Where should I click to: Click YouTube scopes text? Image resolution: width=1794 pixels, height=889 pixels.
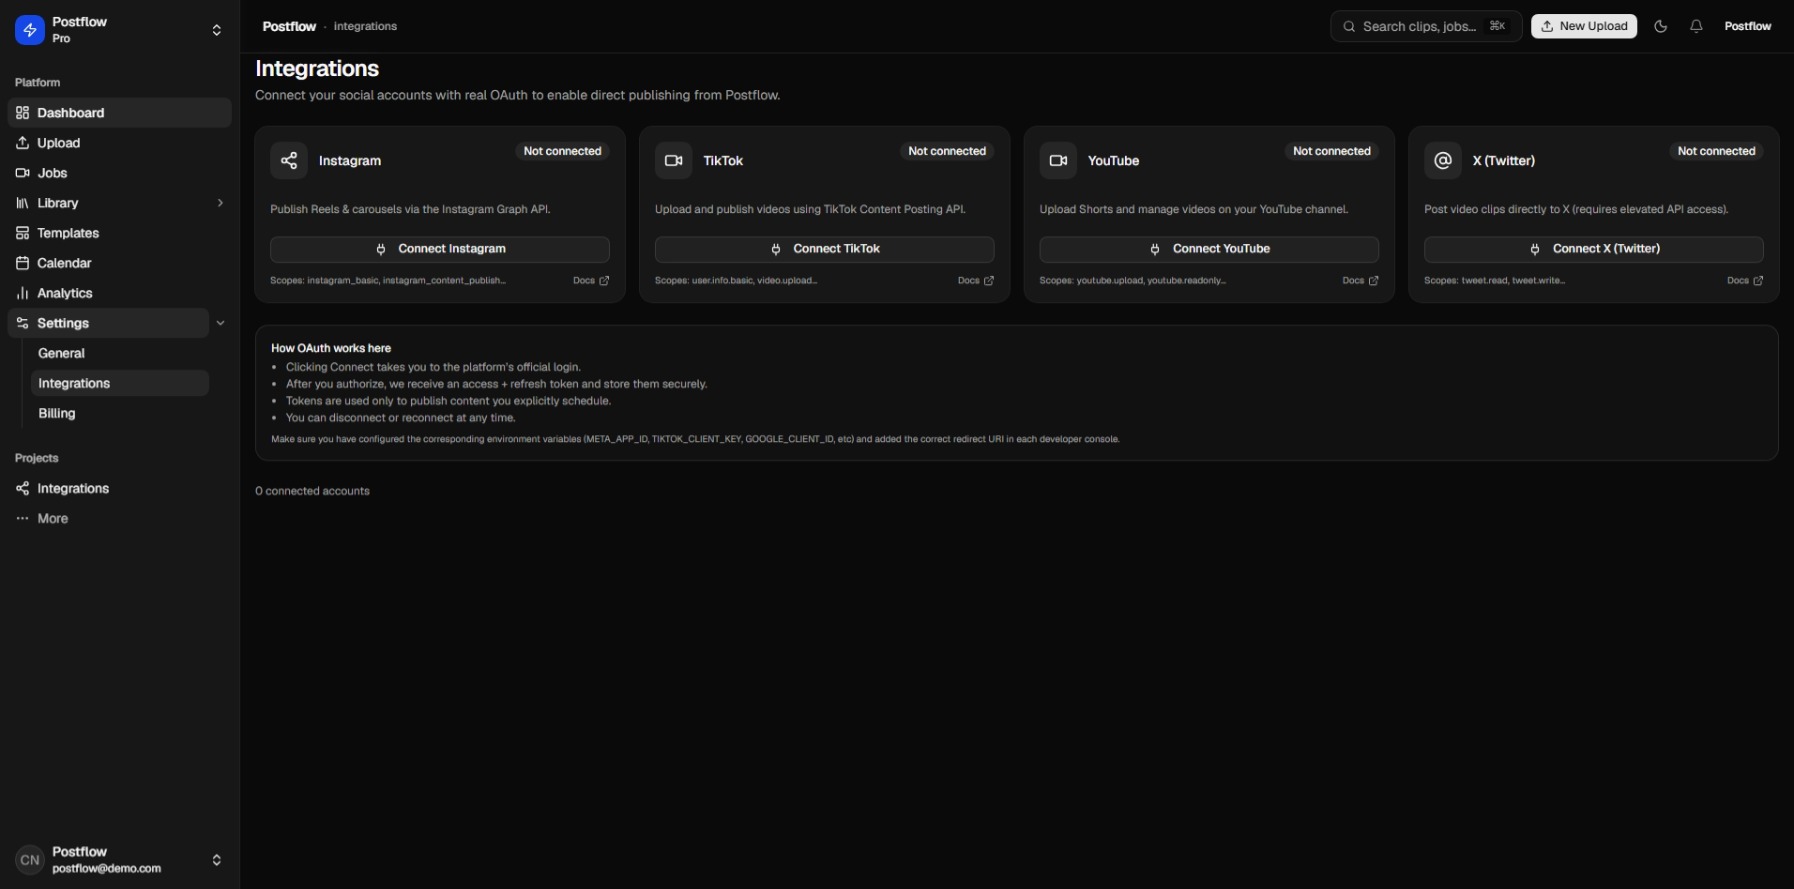[1133, 281]
